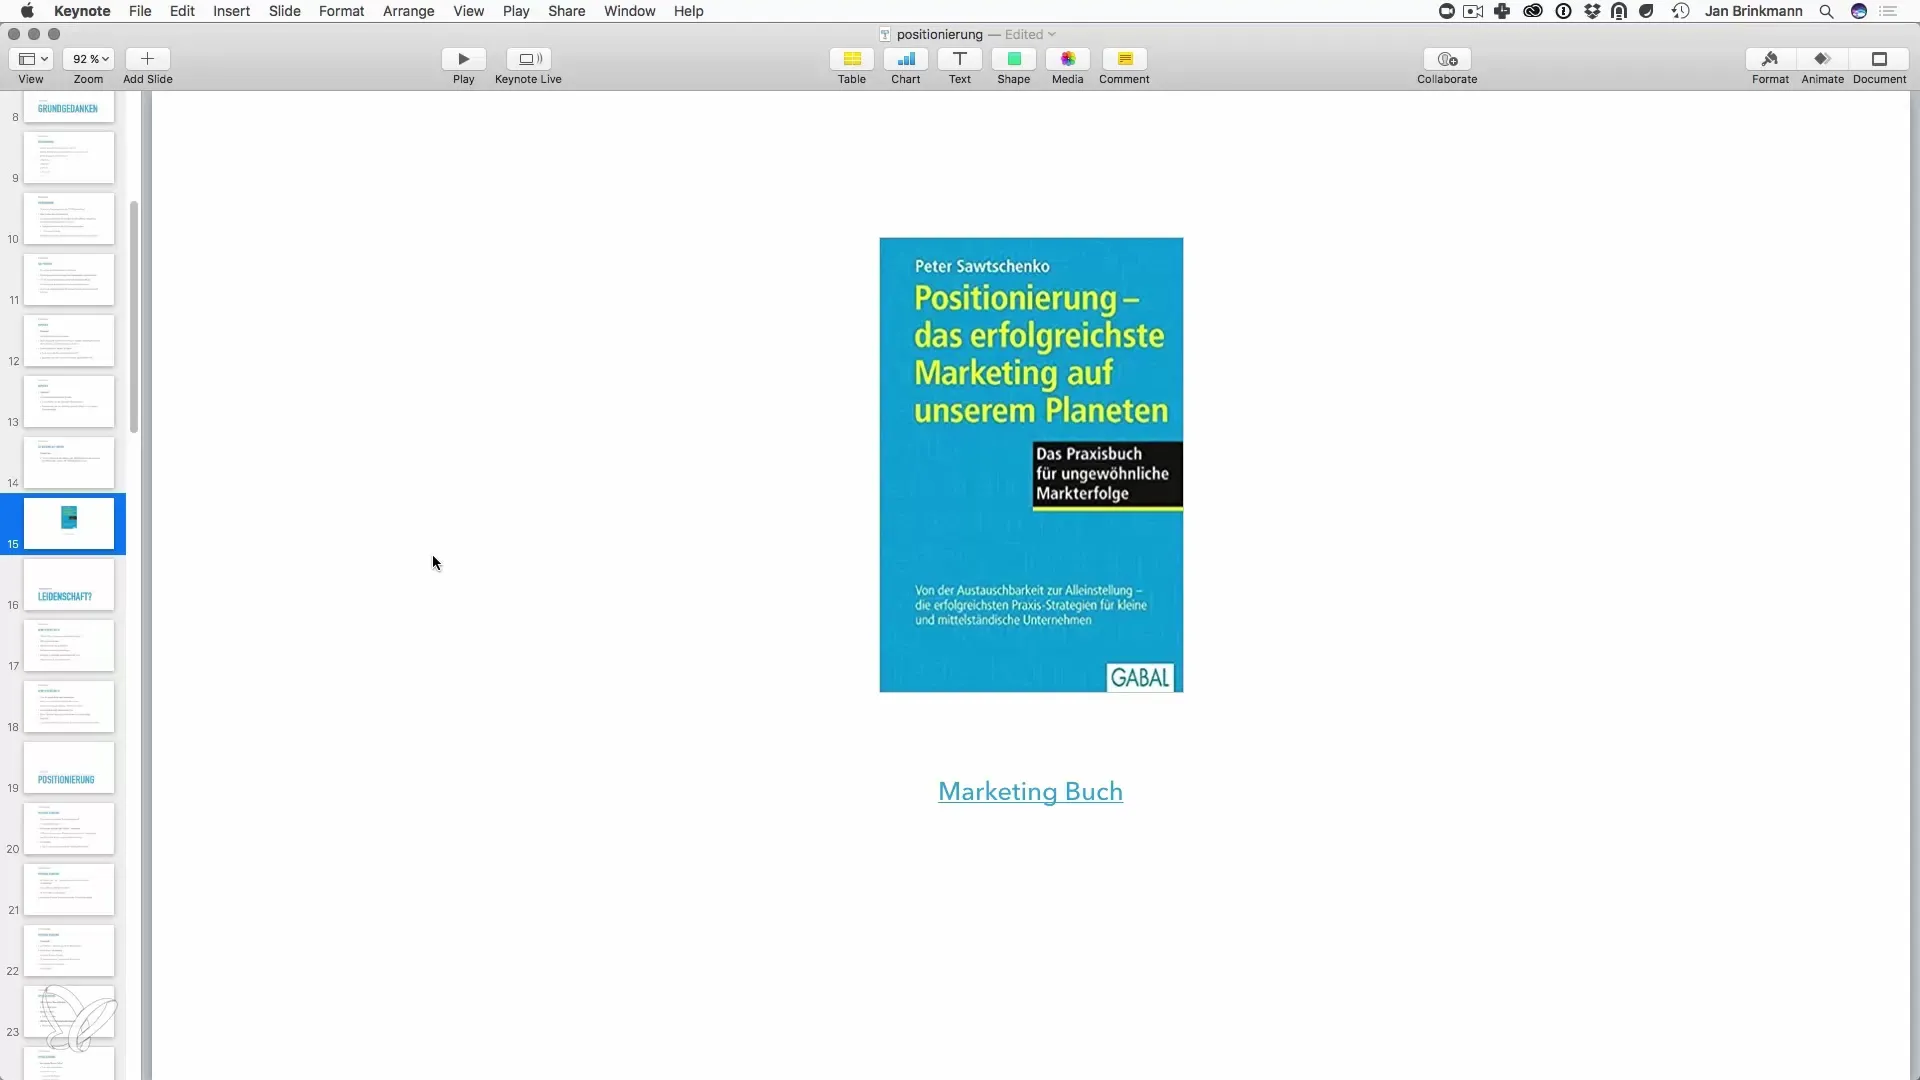Screen dimensions: 1920x1080
Task: Open Keynote Live
Action: (529, 59)
